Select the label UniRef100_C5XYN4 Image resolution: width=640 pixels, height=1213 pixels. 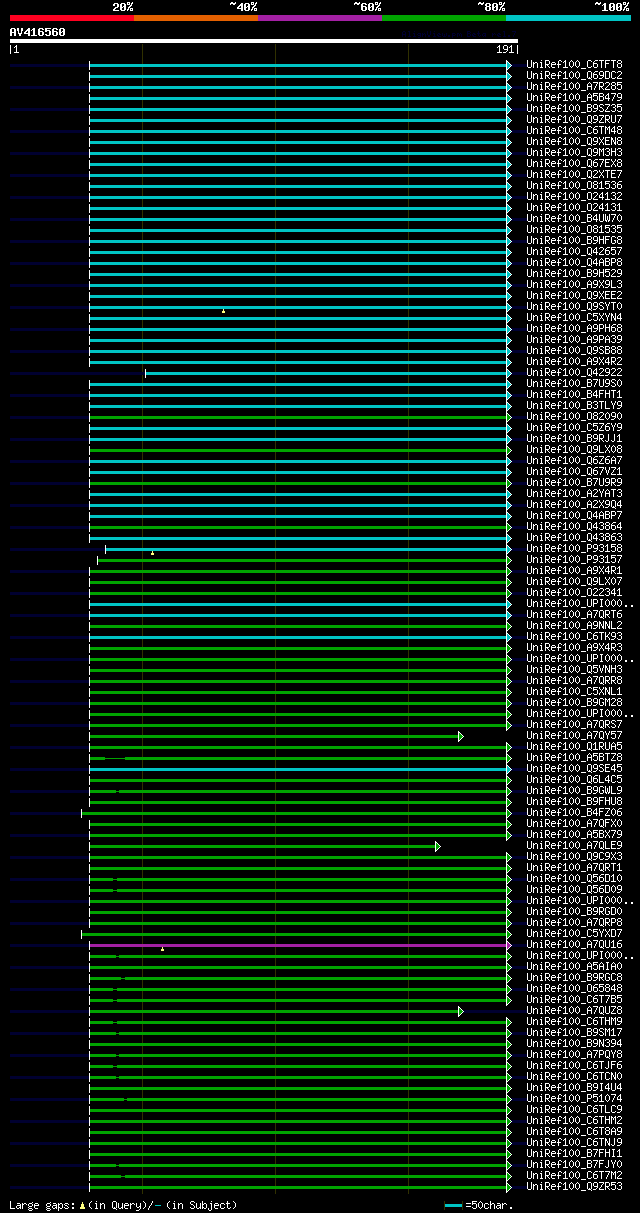574,317
